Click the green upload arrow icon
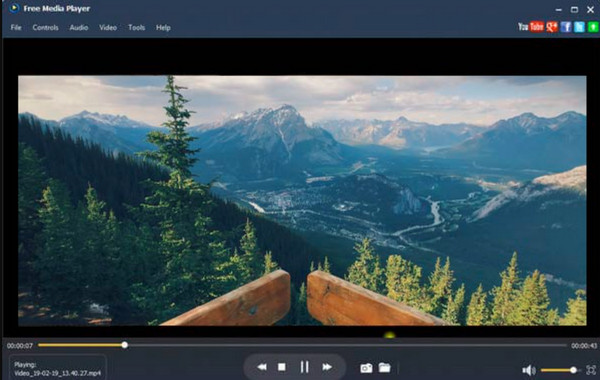 (593, 26)
